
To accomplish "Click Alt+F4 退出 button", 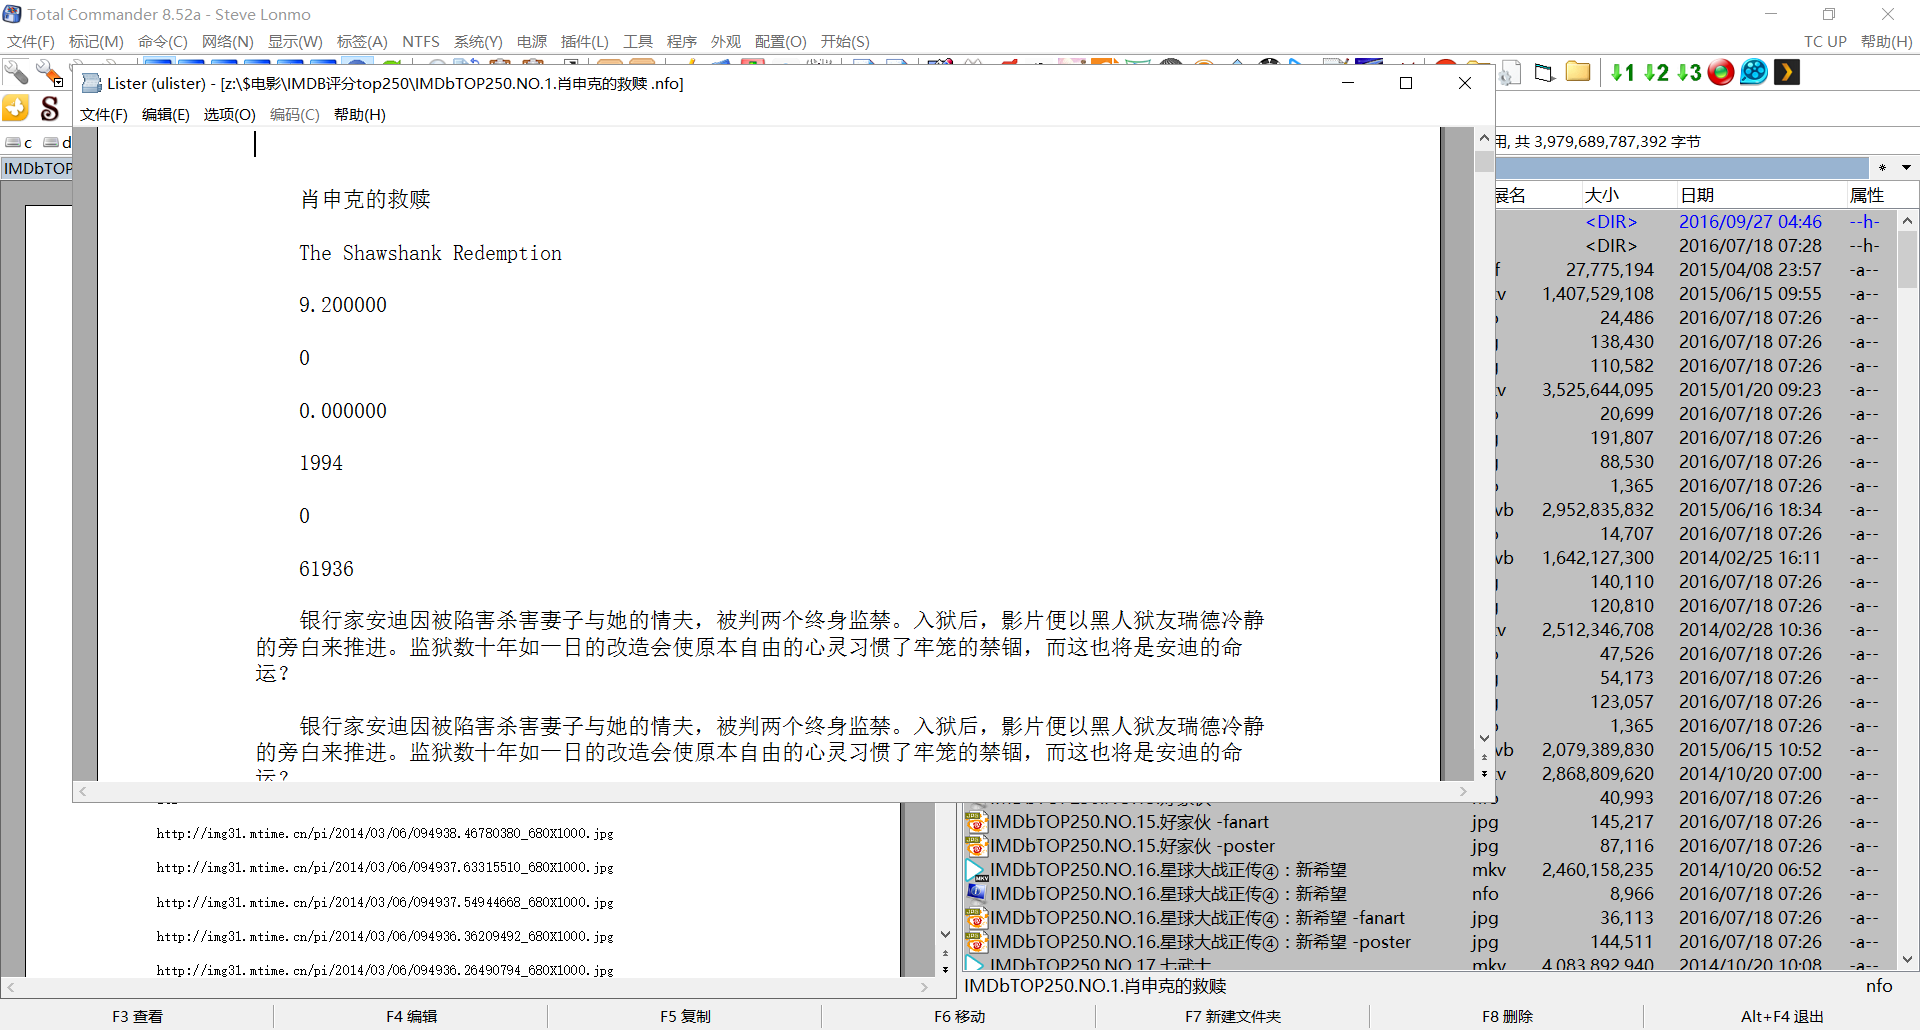I will point(1782,1016).
